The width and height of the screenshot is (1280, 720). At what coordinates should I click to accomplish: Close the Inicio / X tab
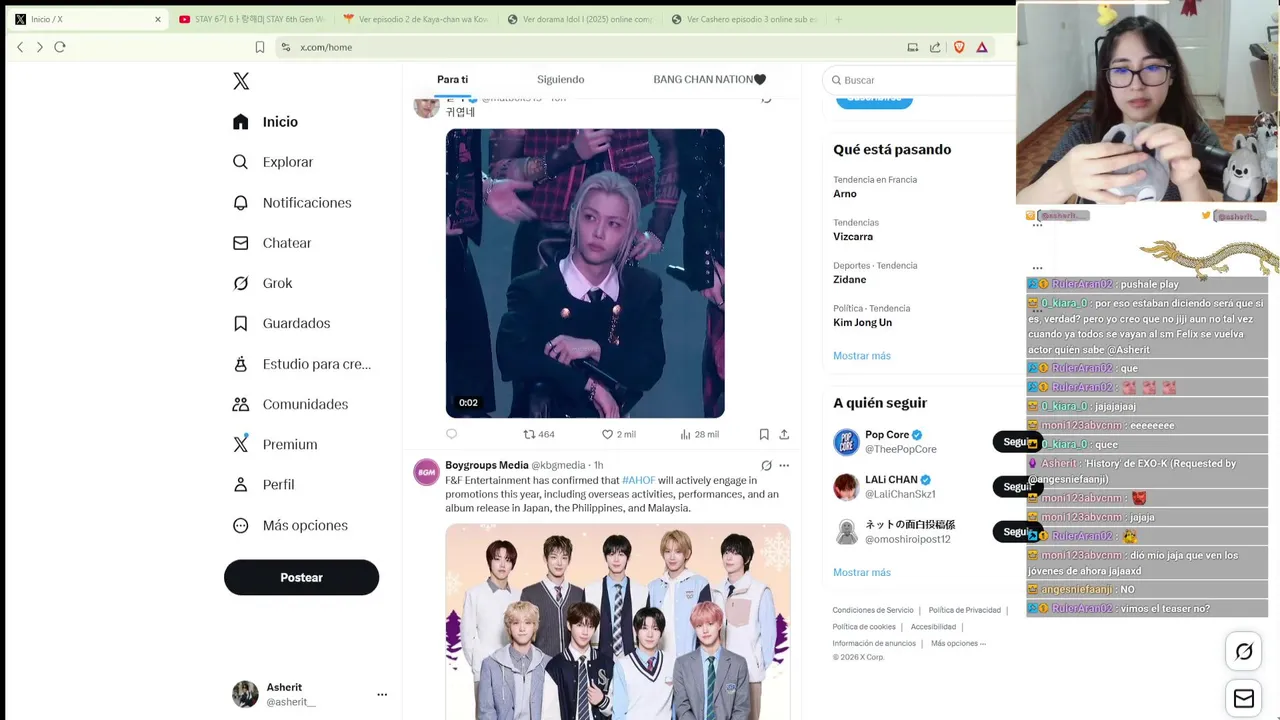point(157,19)
